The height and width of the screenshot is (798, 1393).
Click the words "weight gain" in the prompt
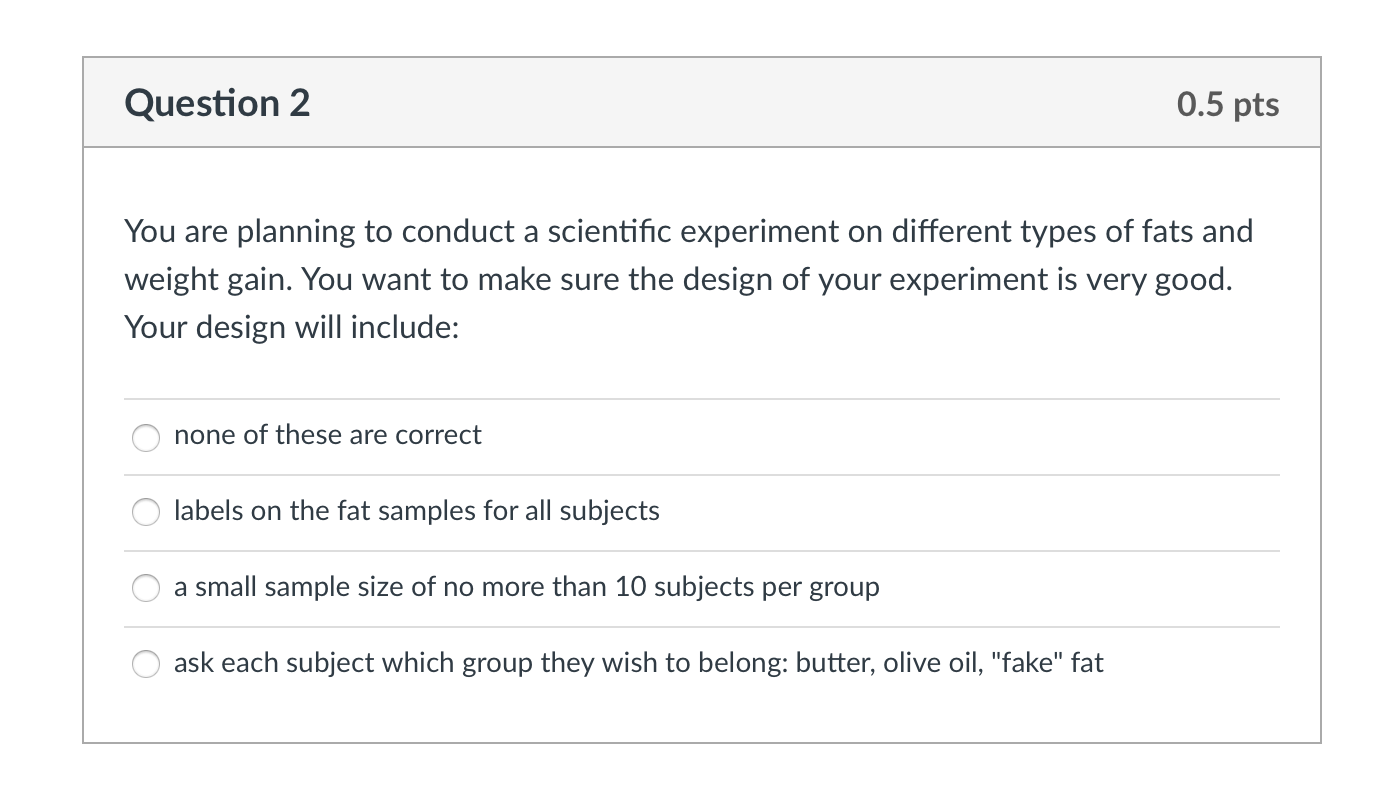(x=205, y=279)
